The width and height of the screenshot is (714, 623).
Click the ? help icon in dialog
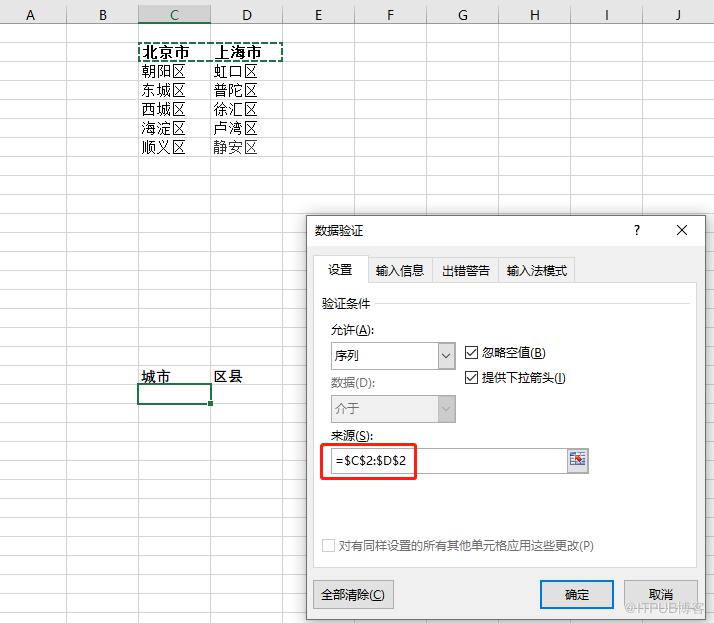point(637,230)
